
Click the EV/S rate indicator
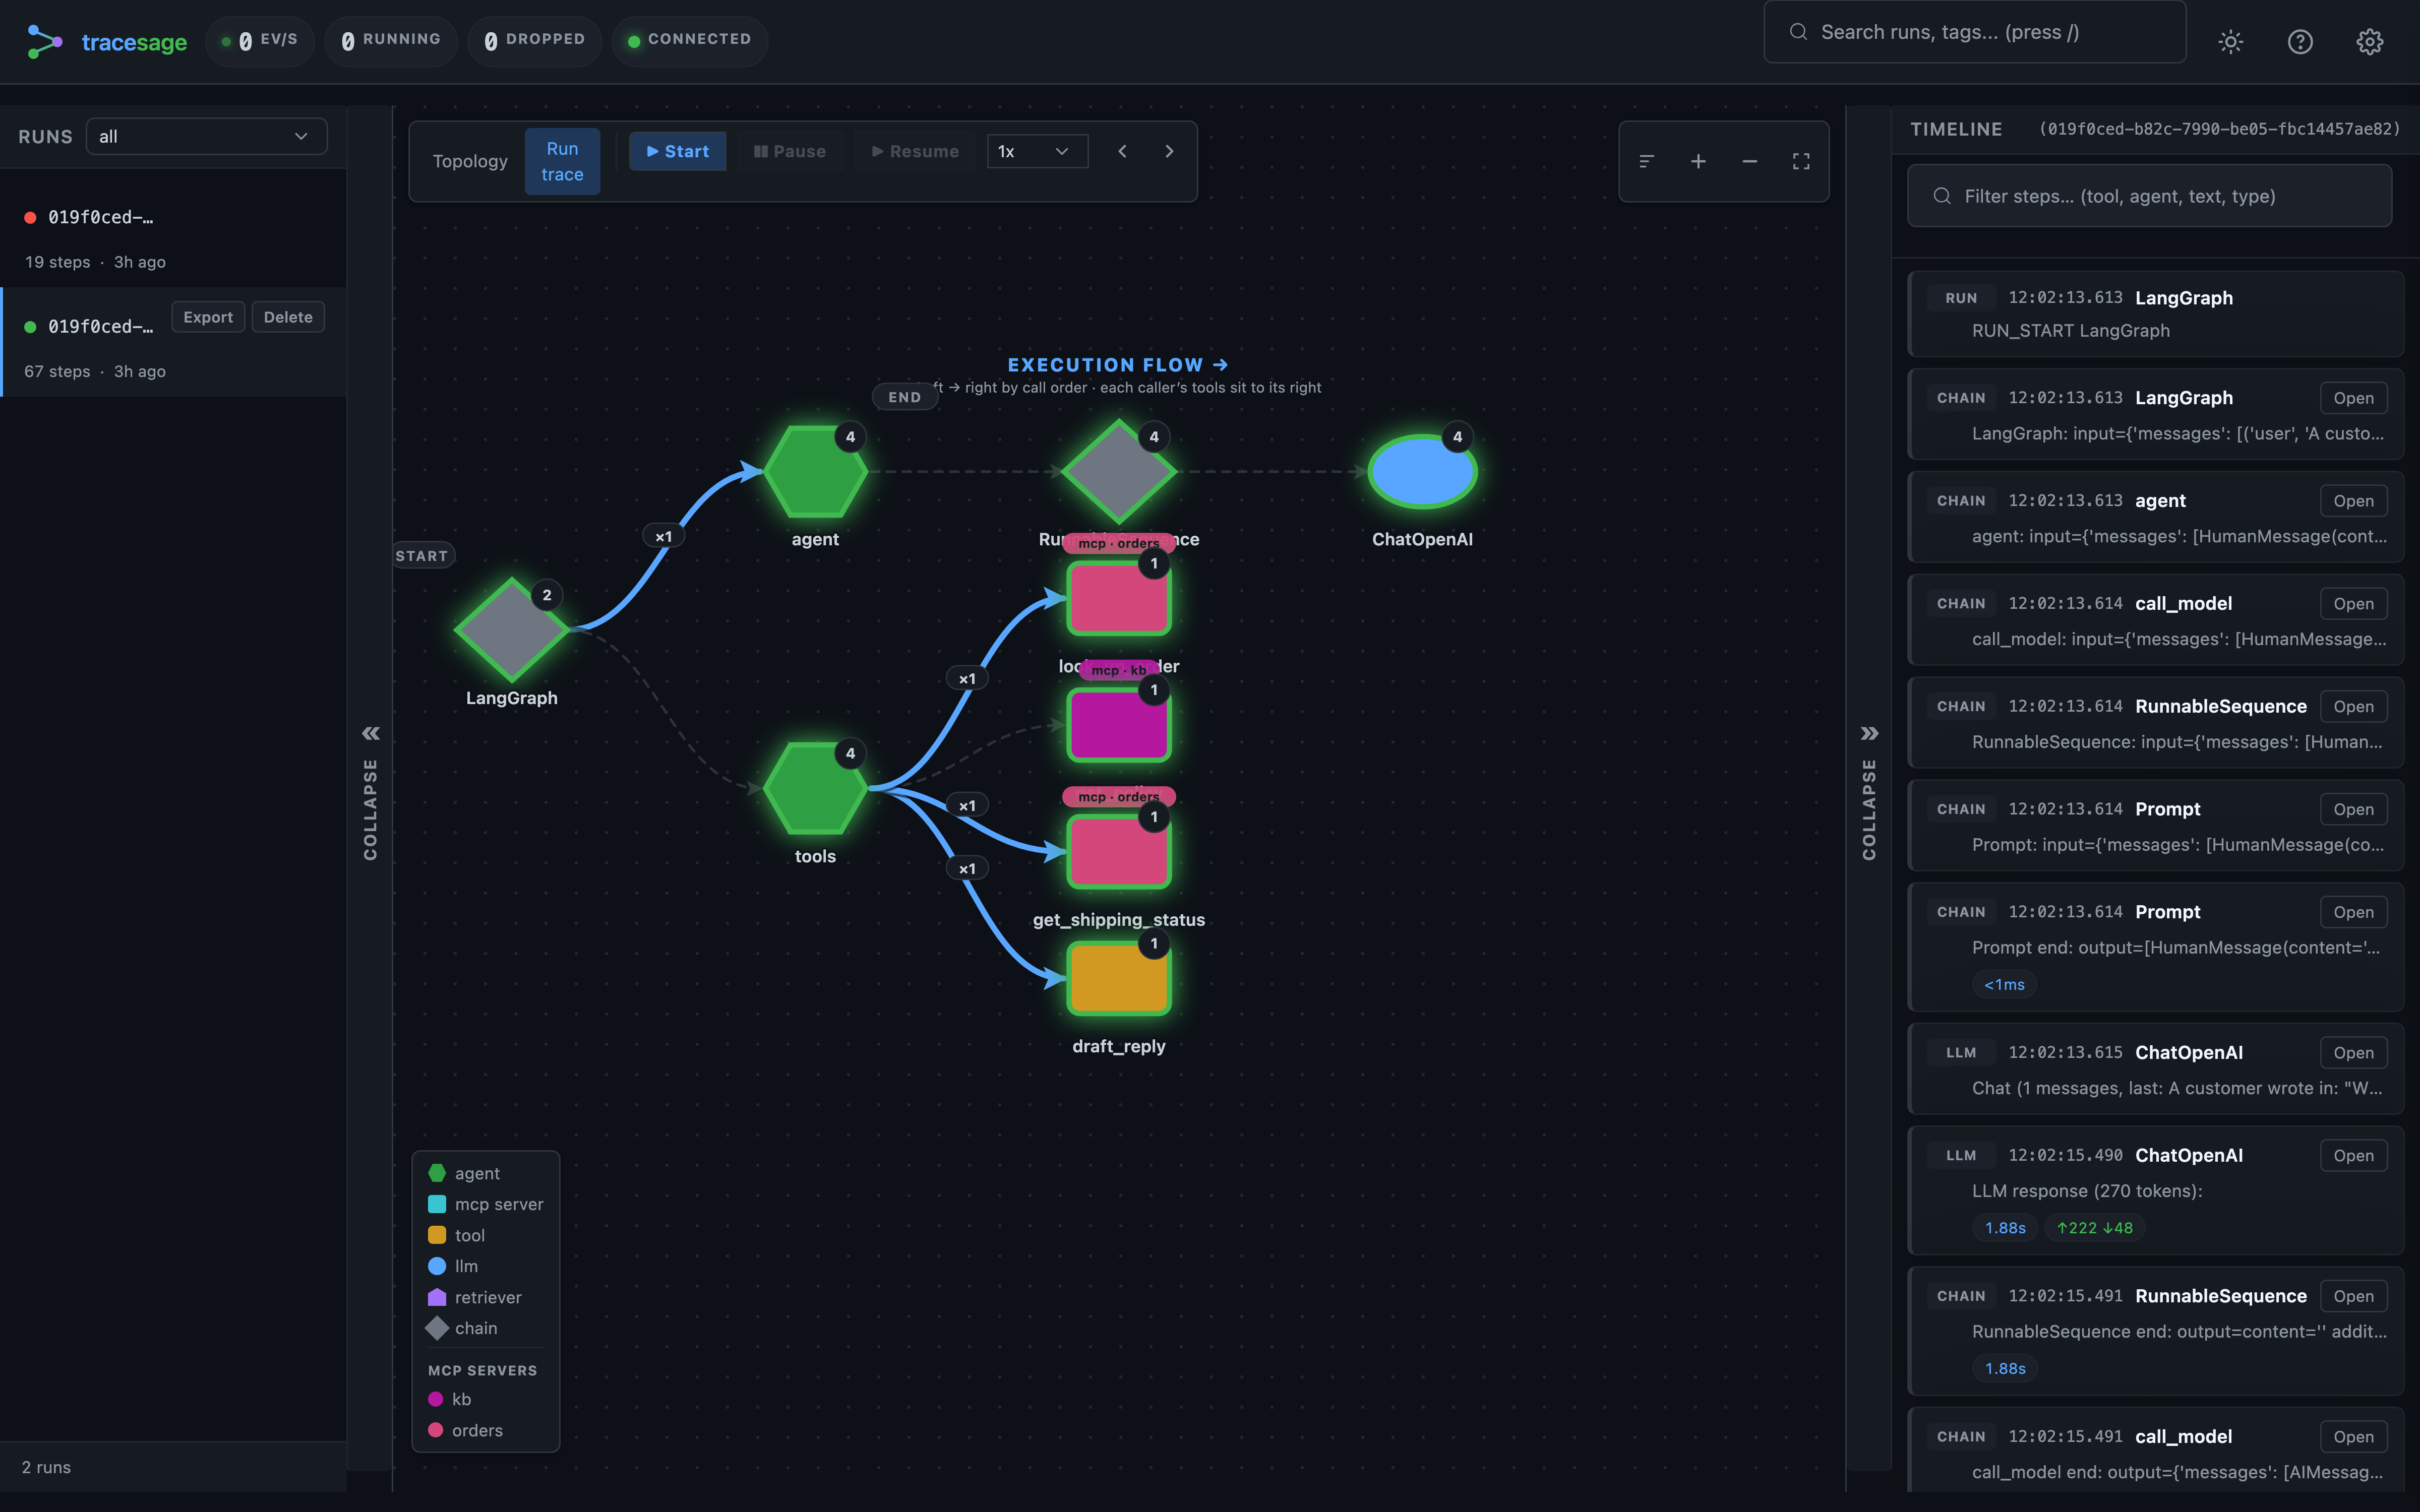[x=259, y=40]
